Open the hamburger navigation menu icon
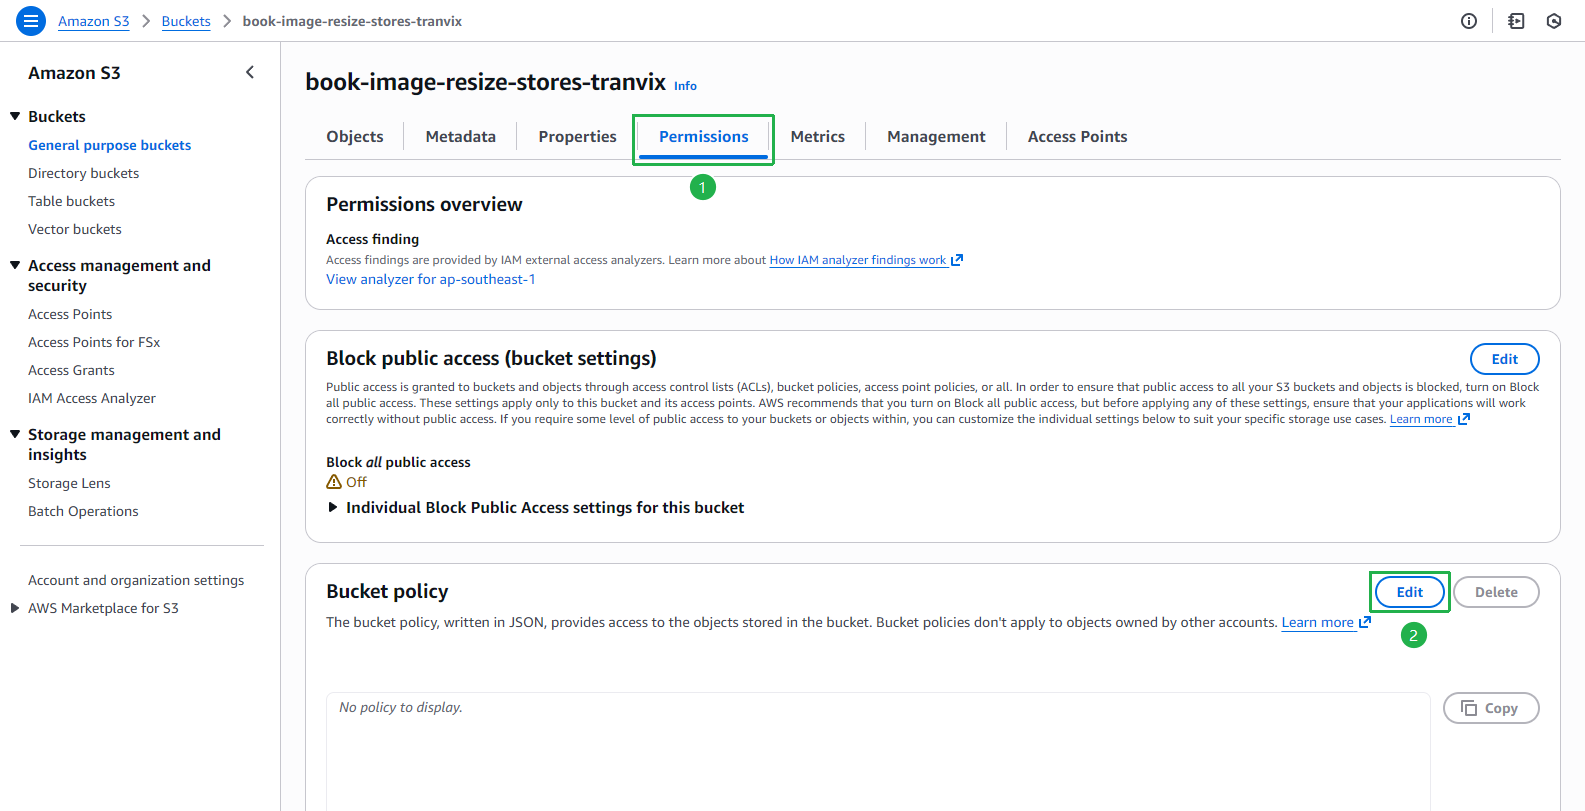Image resolution: width=1585 pixels, height=811 pixels. [31, 20]
